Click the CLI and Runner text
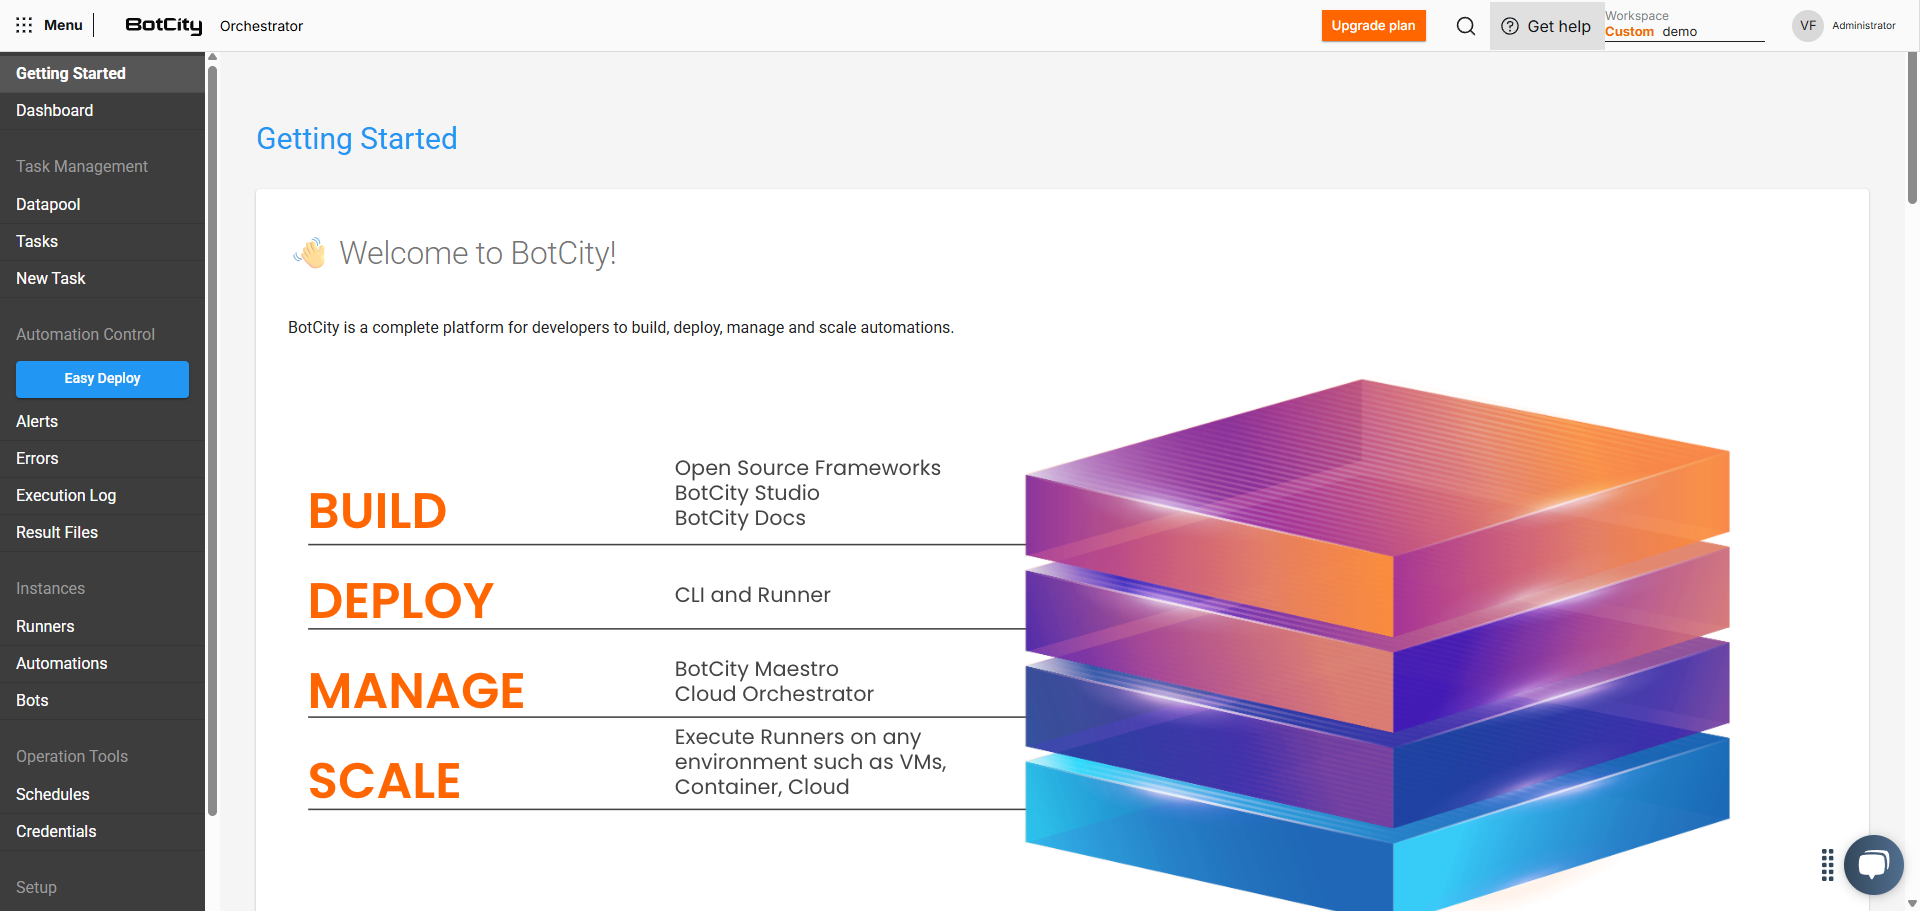Screen dimensions: 1920x911 [x=753, y=595]
